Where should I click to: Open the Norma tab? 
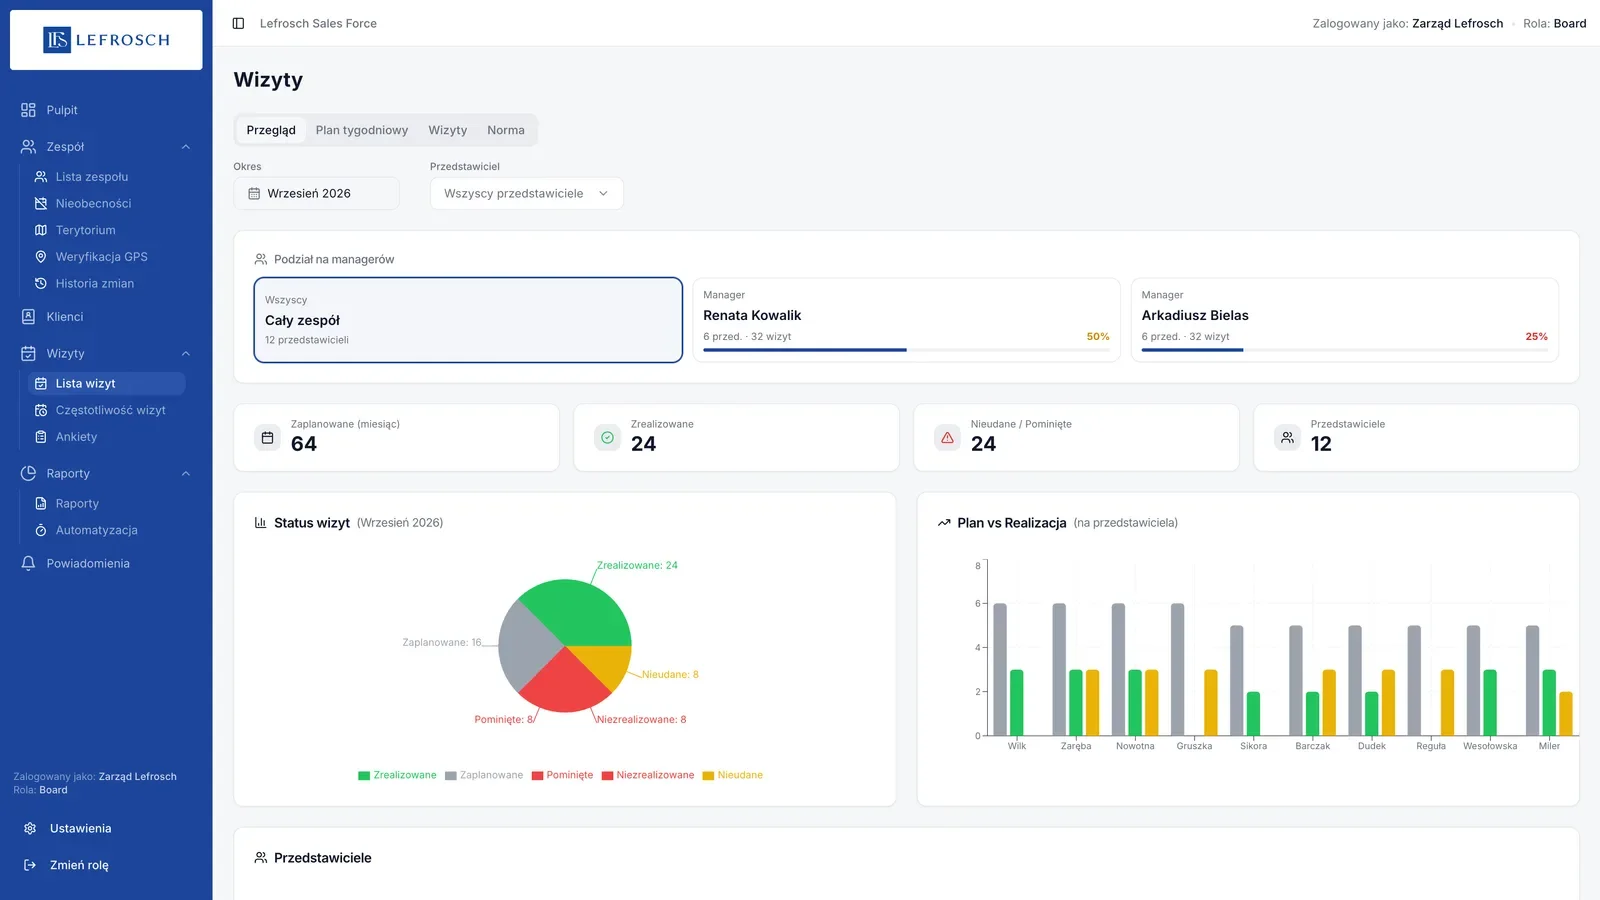pyautogui.click(x=506, y=130)
